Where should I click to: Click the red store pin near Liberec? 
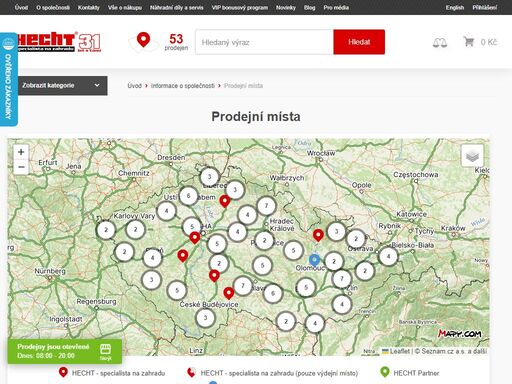225,201
